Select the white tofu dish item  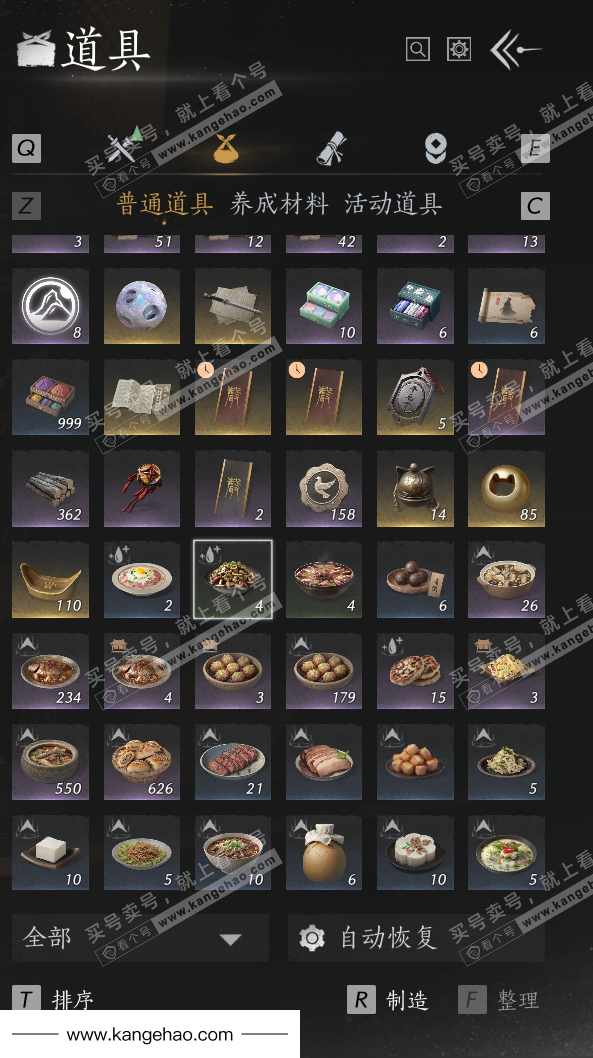(x=51, y=853)
